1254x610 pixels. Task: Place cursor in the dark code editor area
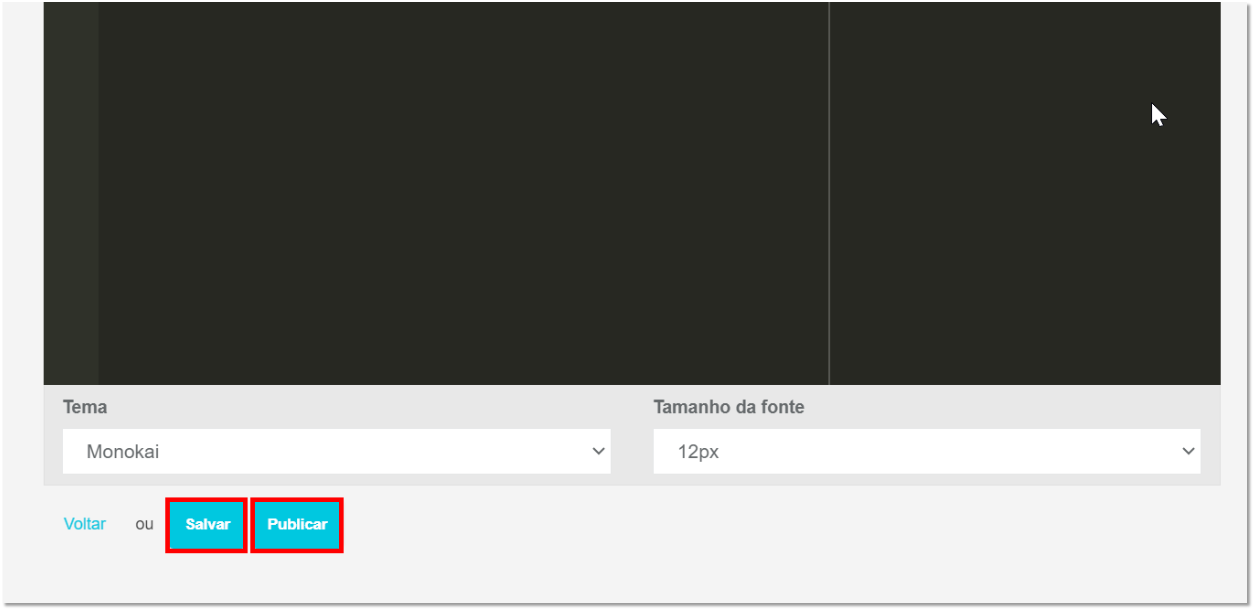coord(463,193)
